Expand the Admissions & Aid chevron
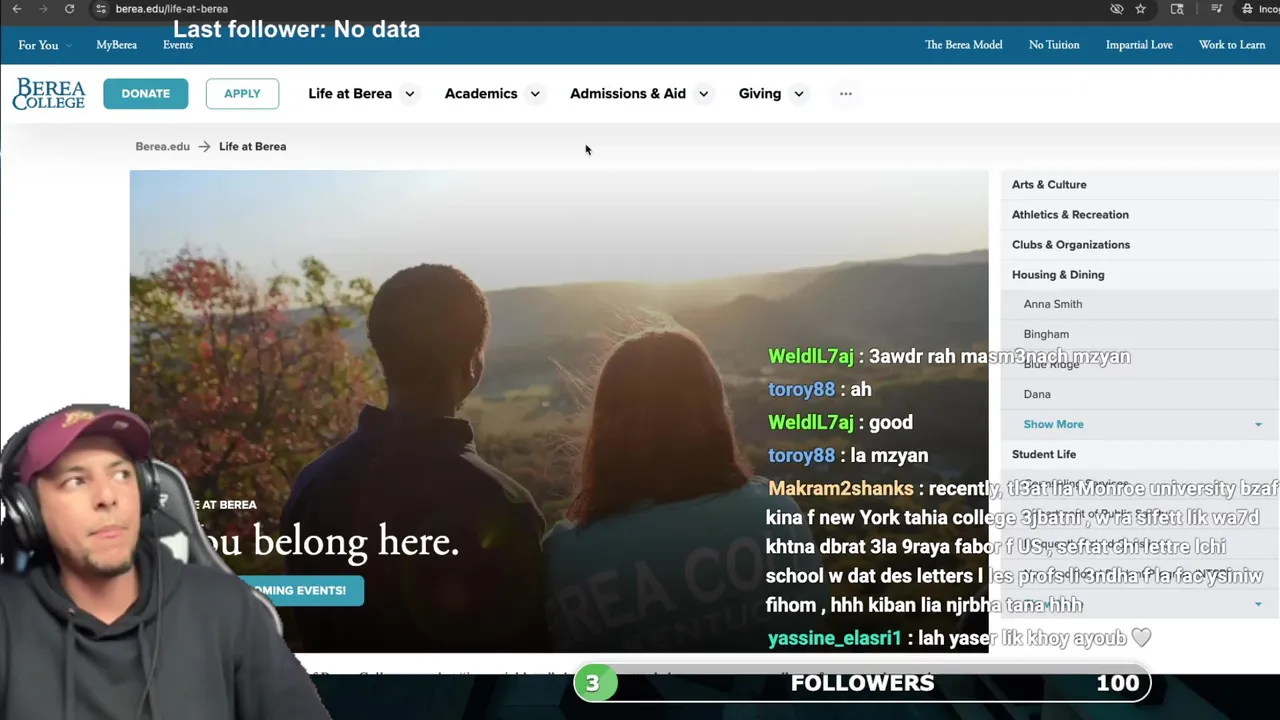The image size is (1280, 720). (703, 94)
